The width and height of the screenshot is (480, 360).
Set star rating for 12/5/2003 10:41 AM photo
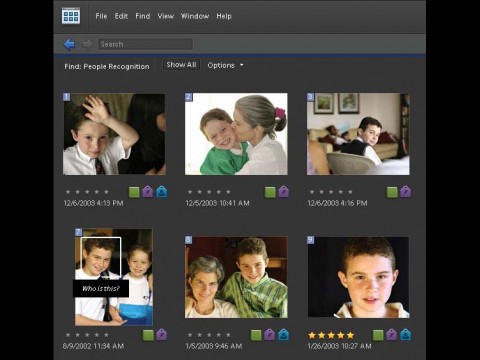pyautogui.click(x=209, y=192)
